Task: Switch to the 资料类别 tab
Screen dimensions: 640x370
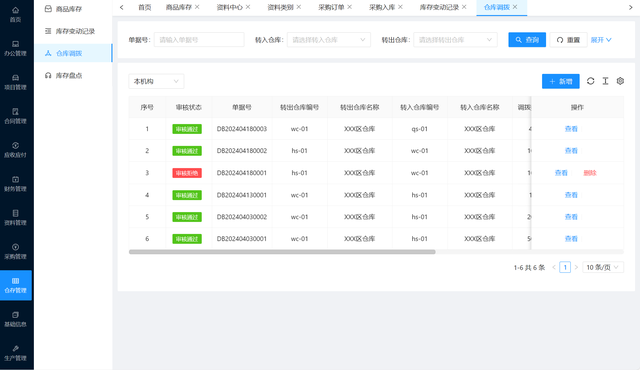Action: [x=280, y=7]
